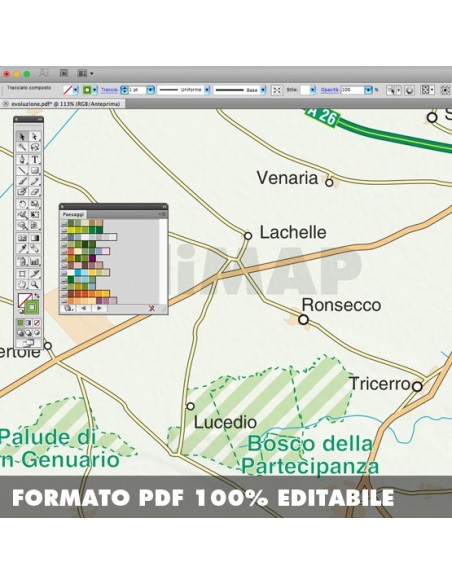Open opacity percentage dropdown arrow
The width and height of the screenshot is (452, 584).
coord(369,90)
